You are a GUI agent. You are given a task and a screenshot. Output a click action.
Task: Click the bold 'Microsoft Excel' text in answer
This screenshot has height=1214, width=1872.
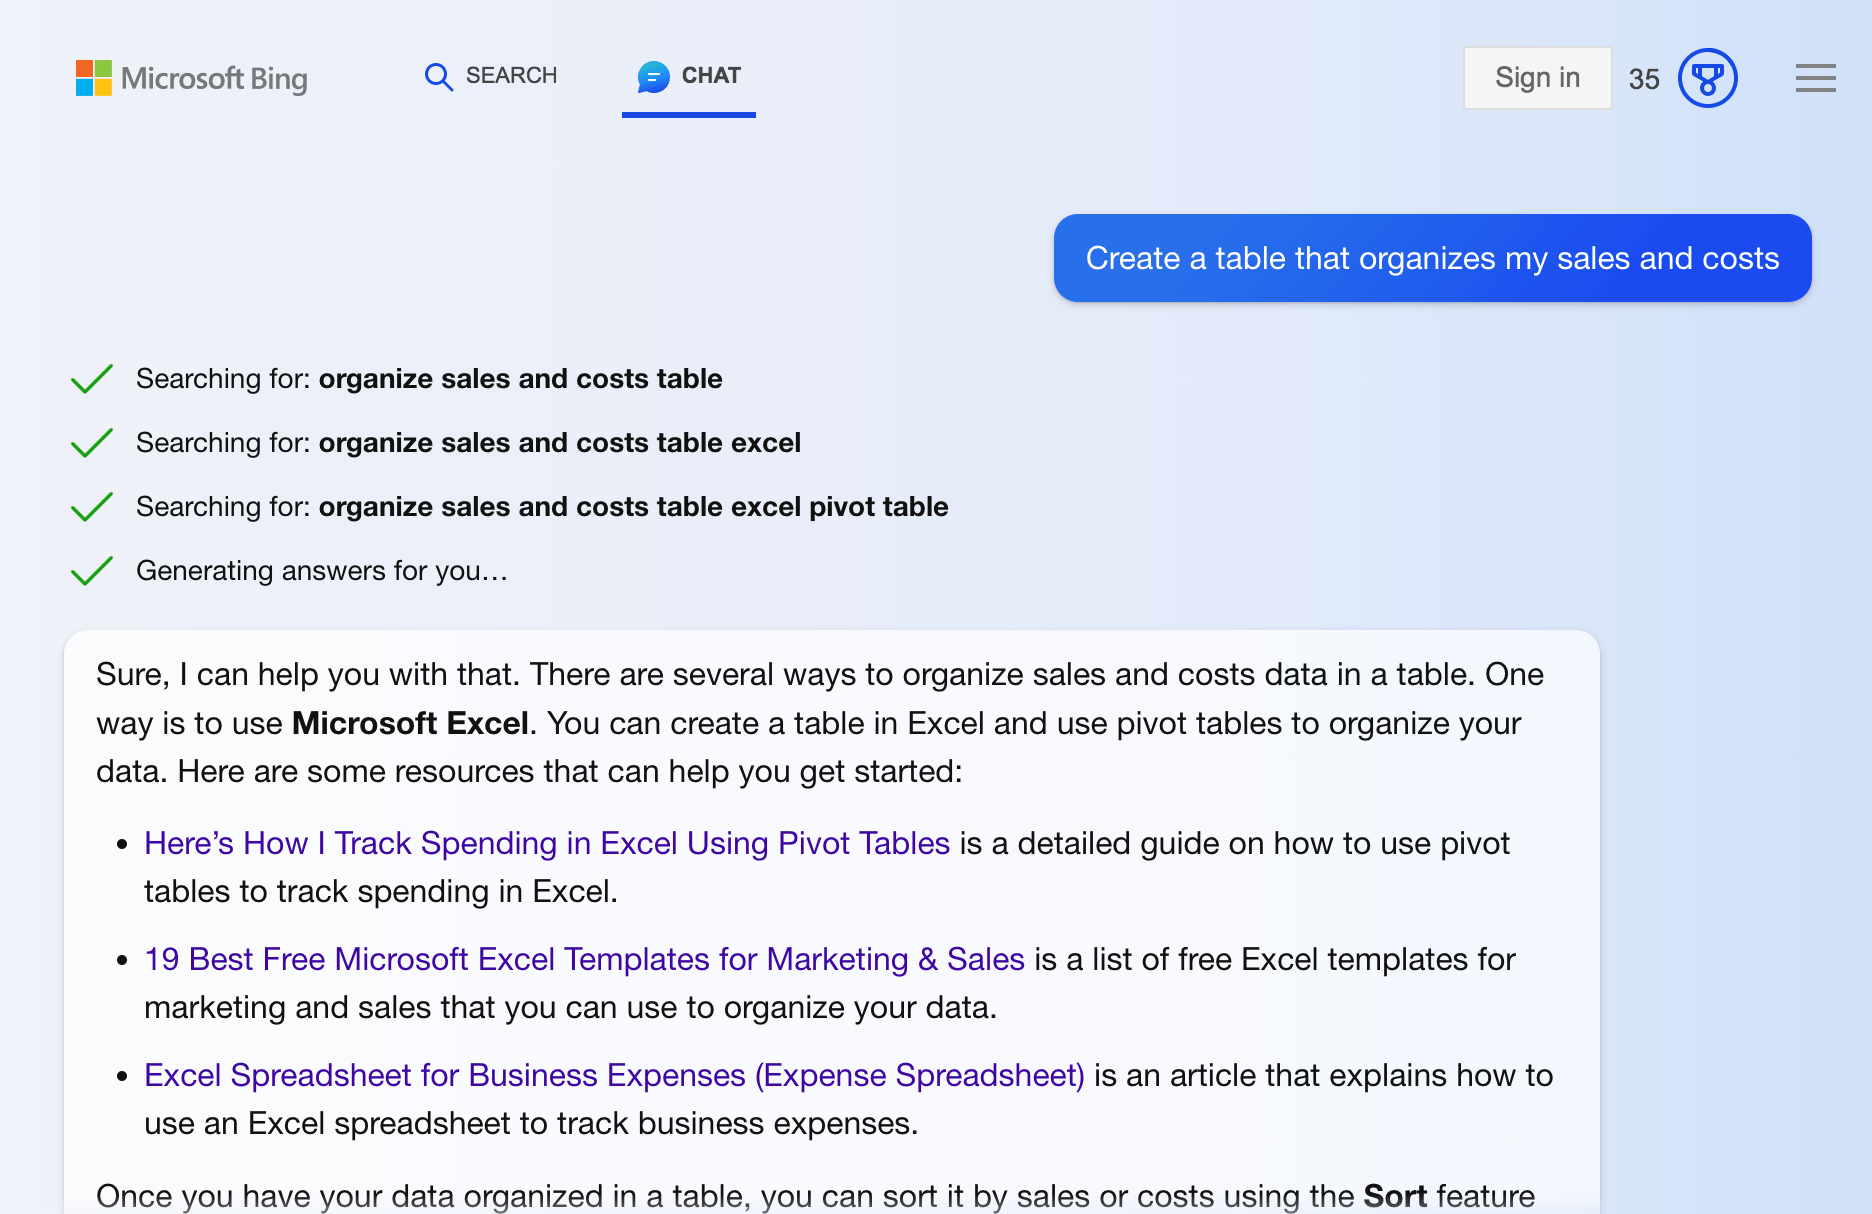click(x=410, y=723)
